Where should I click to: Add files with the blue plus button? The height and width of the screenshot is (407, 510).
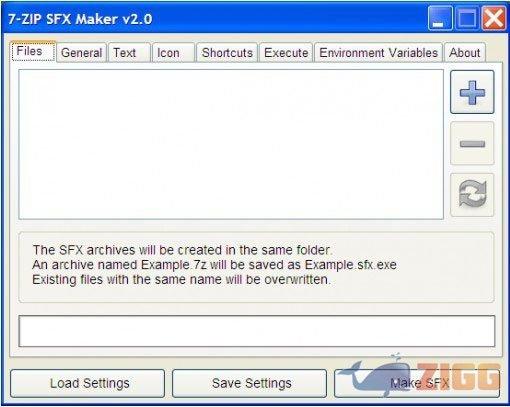pos(472,92)
